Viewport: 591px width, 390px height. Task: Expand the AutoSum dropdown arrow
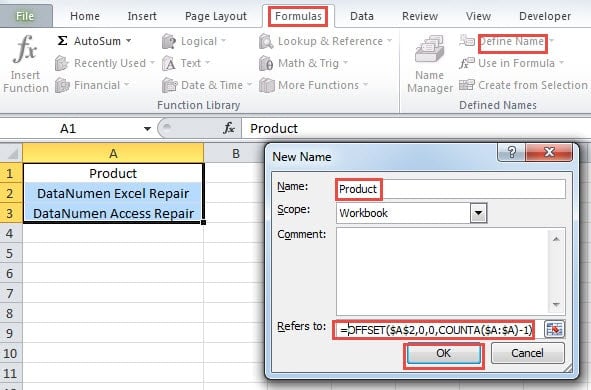(x=129, y=41)
